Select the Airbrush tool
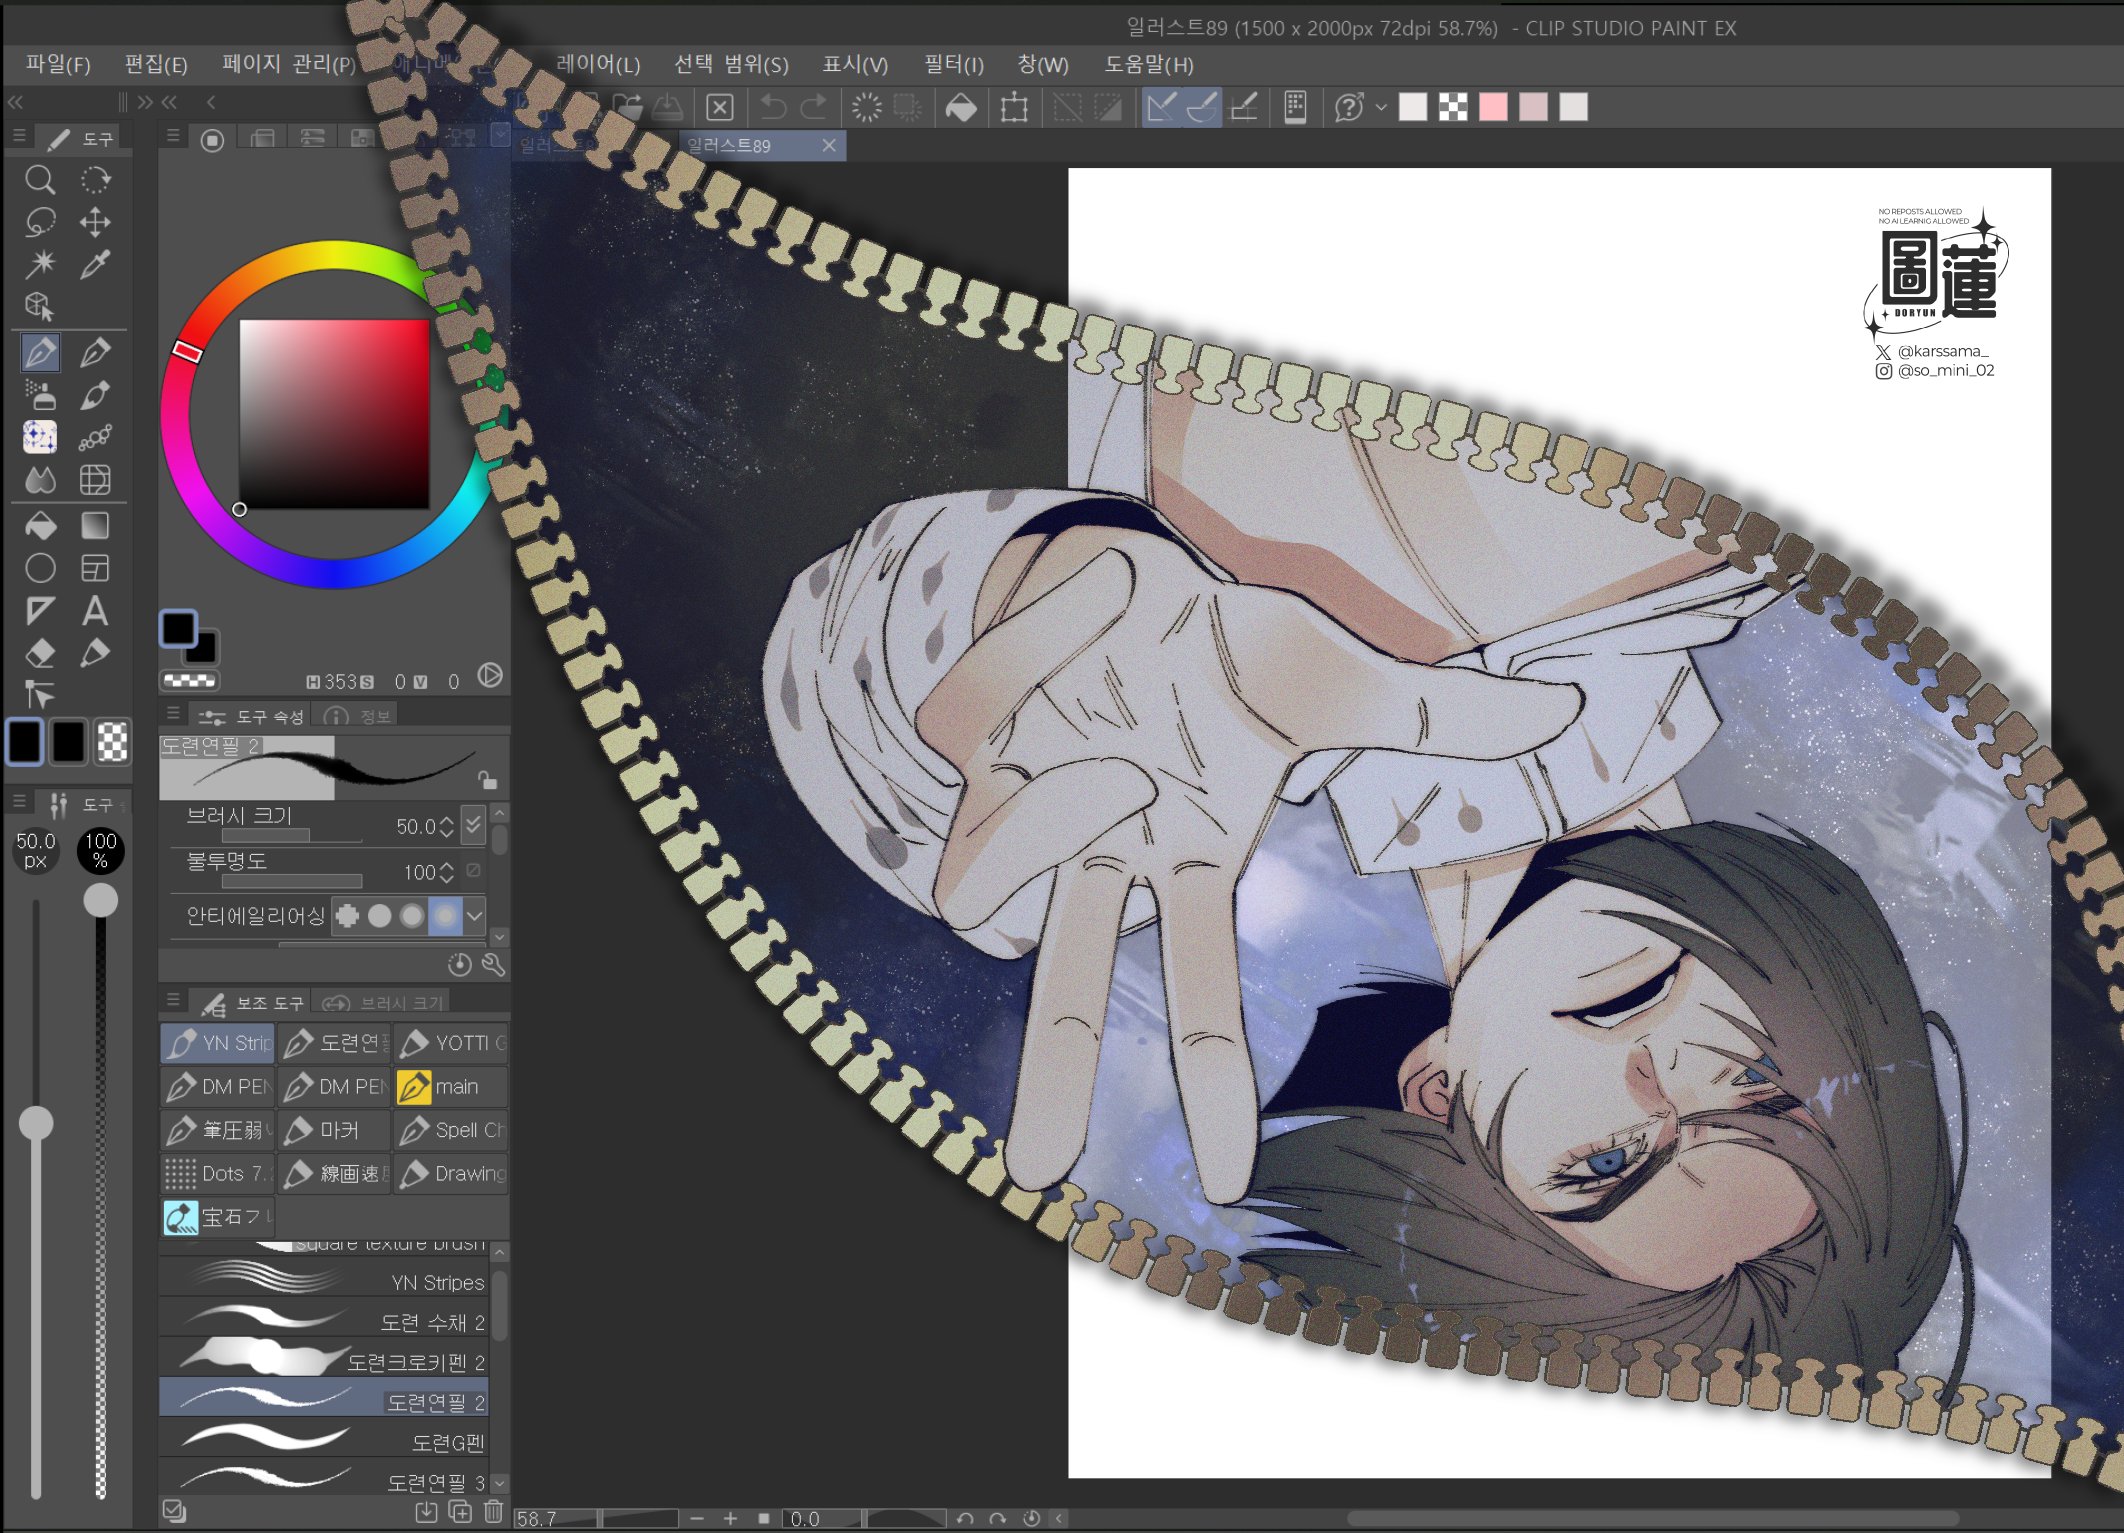Image resolution: width=2124 pixels, height=1533 pixels. tap(40, 396)
